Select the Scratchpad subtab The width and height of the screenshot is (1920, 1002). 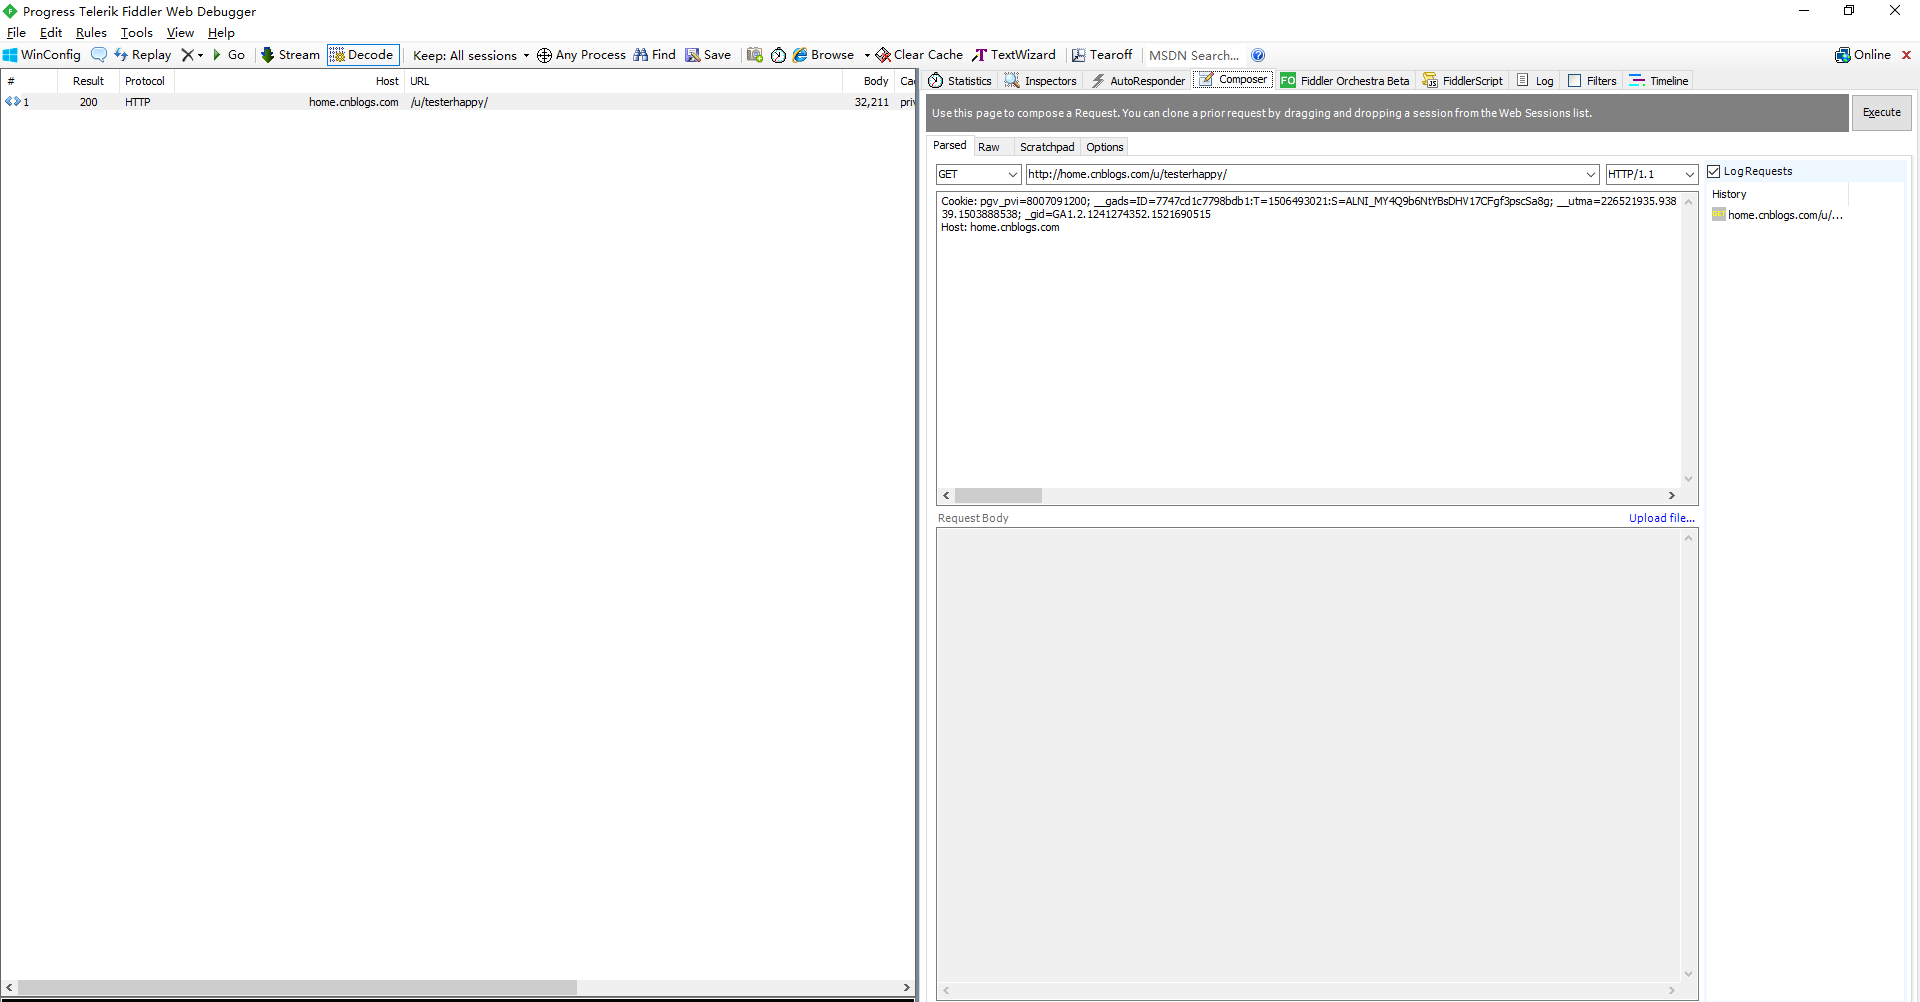(x=1047, y=147)
